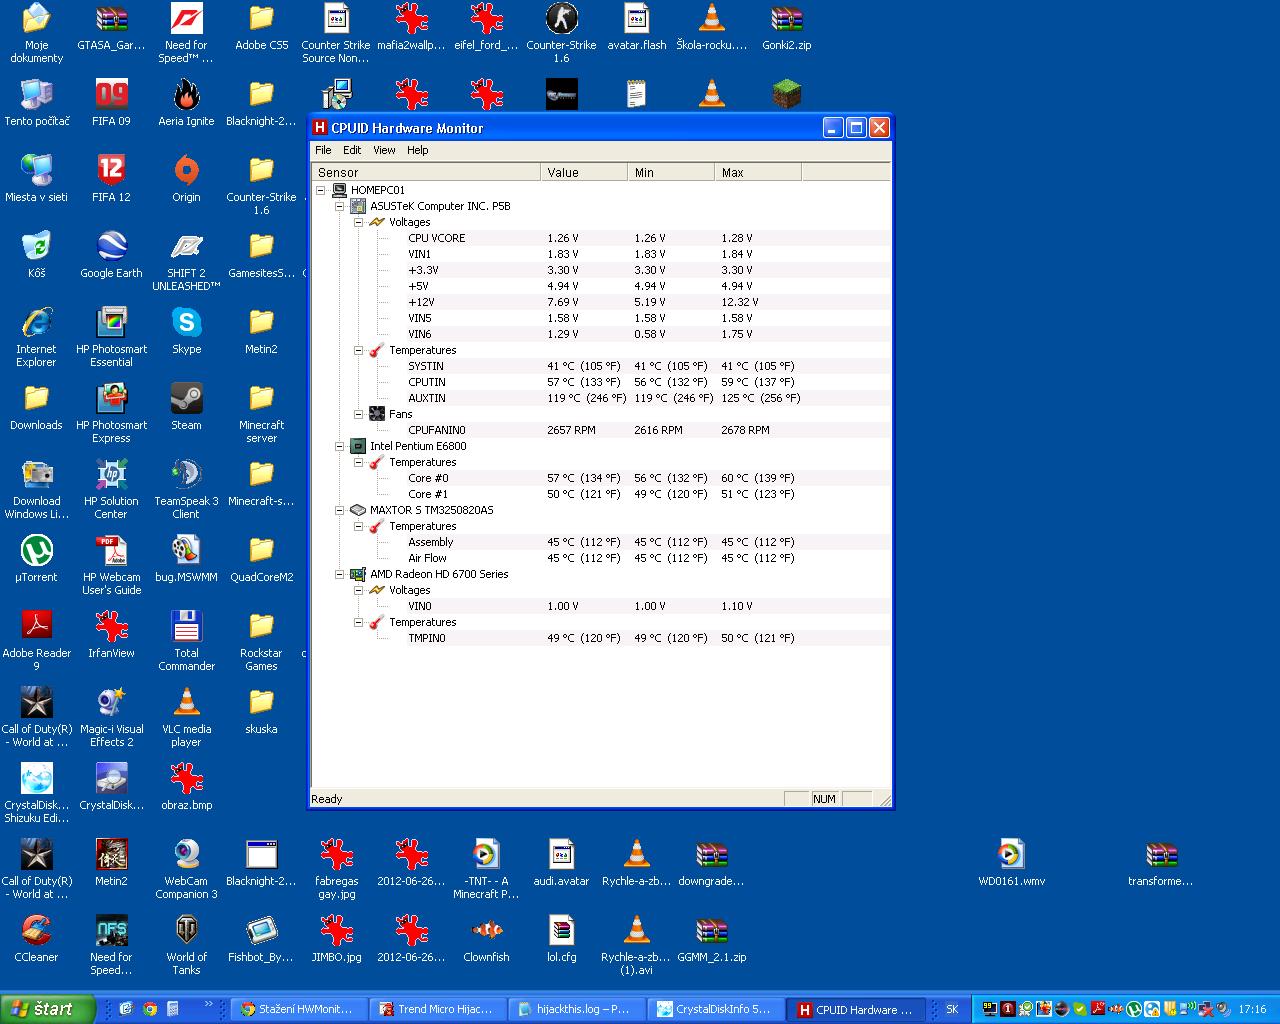Open Tento počítač desktop icon
The height and width of the screenshot is (1024, 1280).
pos(37,104)
